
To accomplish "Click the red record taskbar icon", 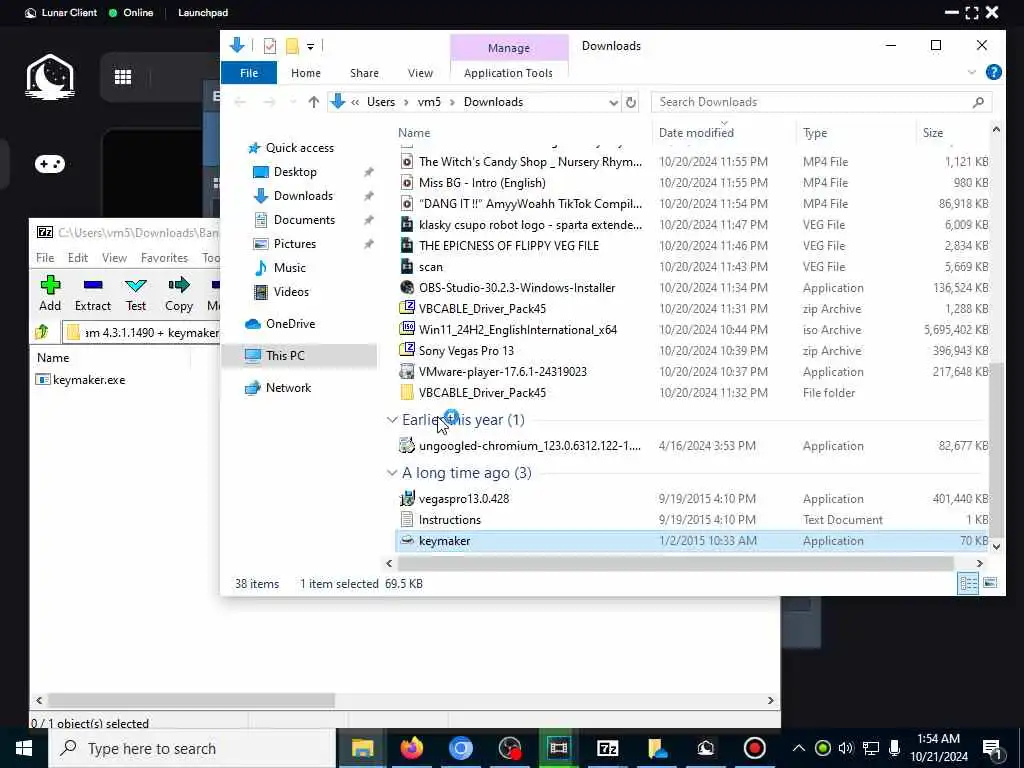I will tap(754, 748).
